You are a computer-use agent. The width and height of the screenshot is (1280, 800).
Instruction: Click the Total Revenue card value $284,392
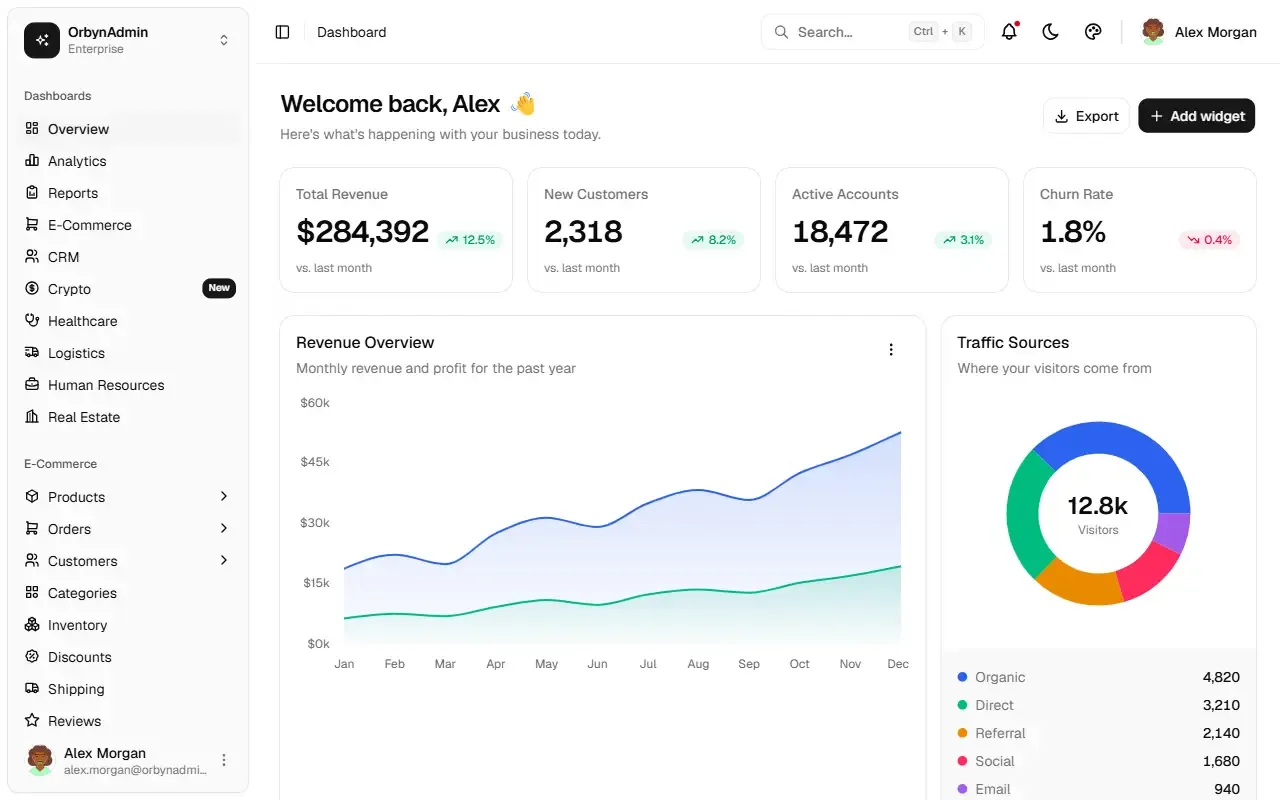(x=363, y=232)
